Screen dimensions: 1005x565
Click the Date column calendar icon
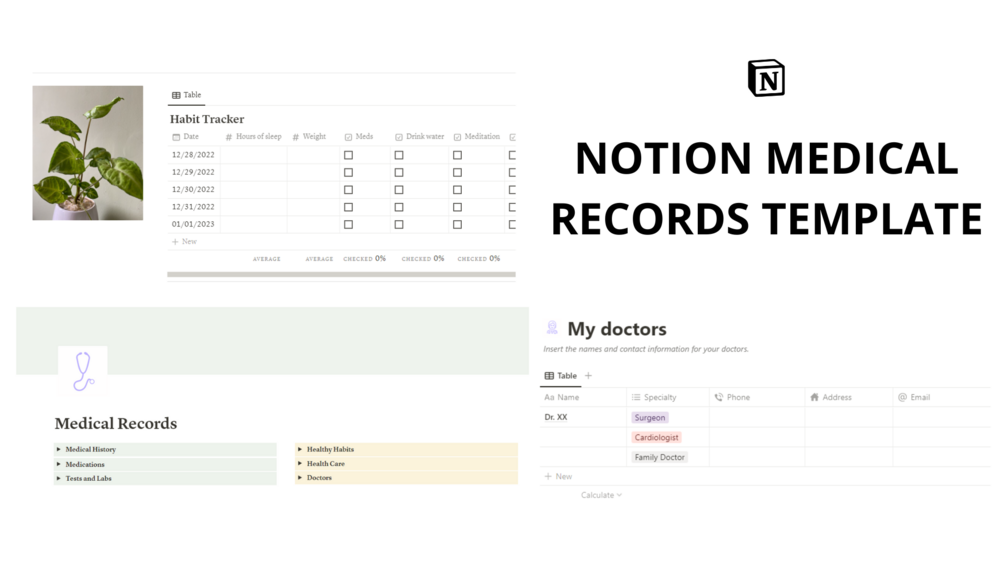176,137
